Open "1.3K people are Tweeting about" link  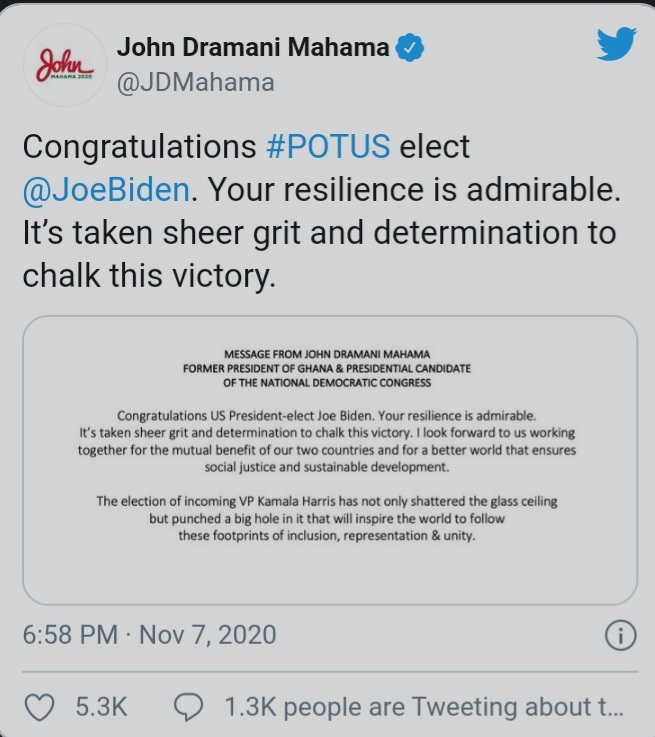pyautogui.click(x=423, y=707)
